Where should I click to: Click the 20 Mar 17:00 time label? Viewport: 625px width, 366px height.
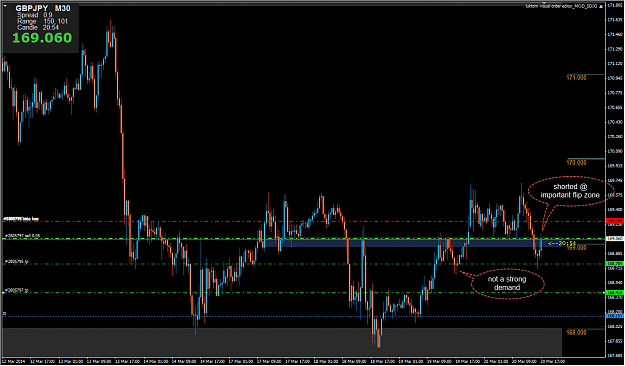552,361
